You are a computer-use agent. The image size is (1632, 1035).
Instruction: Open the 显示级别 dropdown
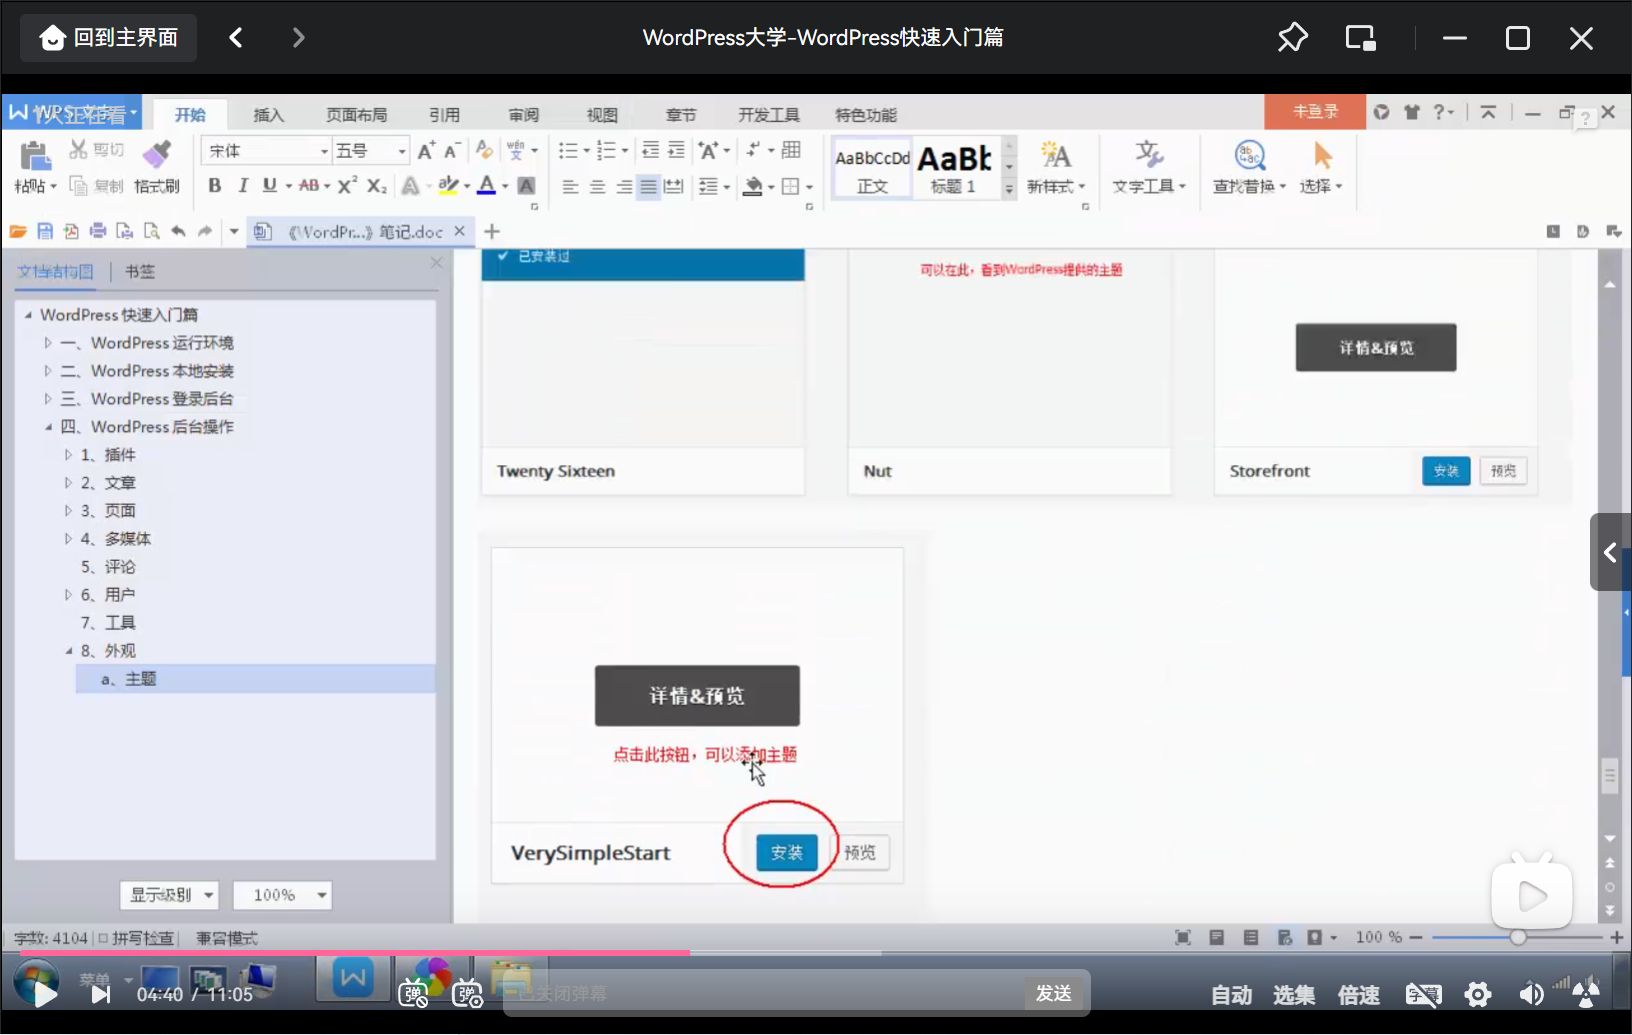coord(169,895)
